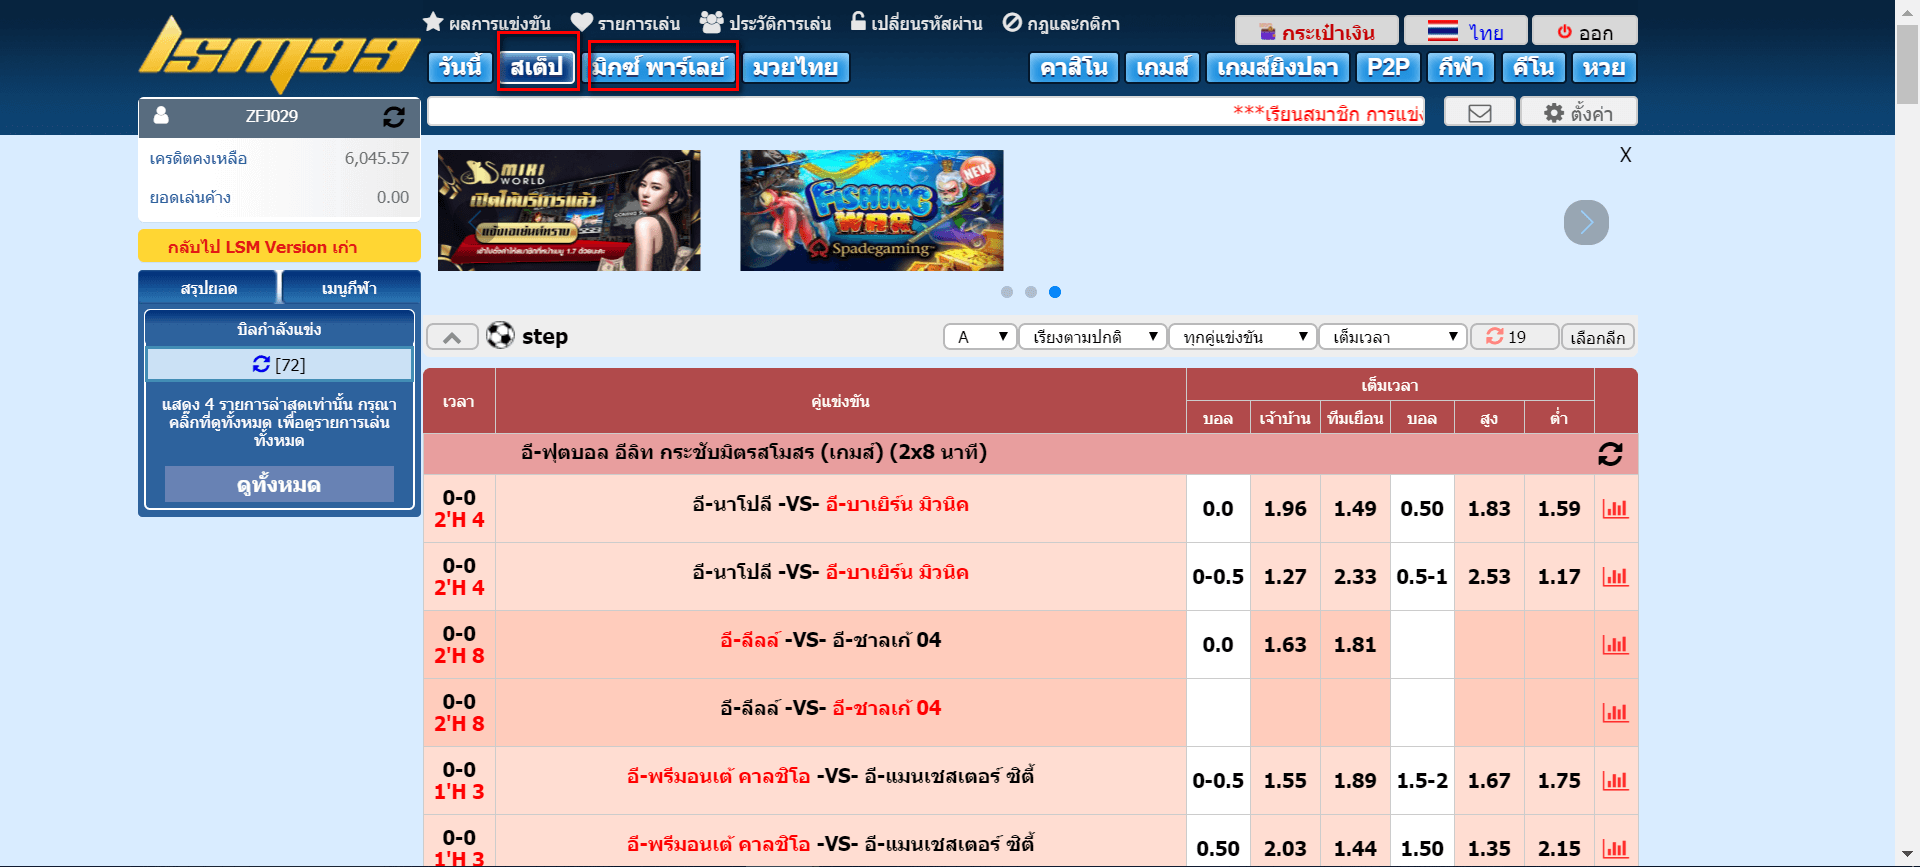The width and height of the screenshot is (1920, 867).
Task: Refresh the ZFJ029 account balance
Action: coord(394,117)
